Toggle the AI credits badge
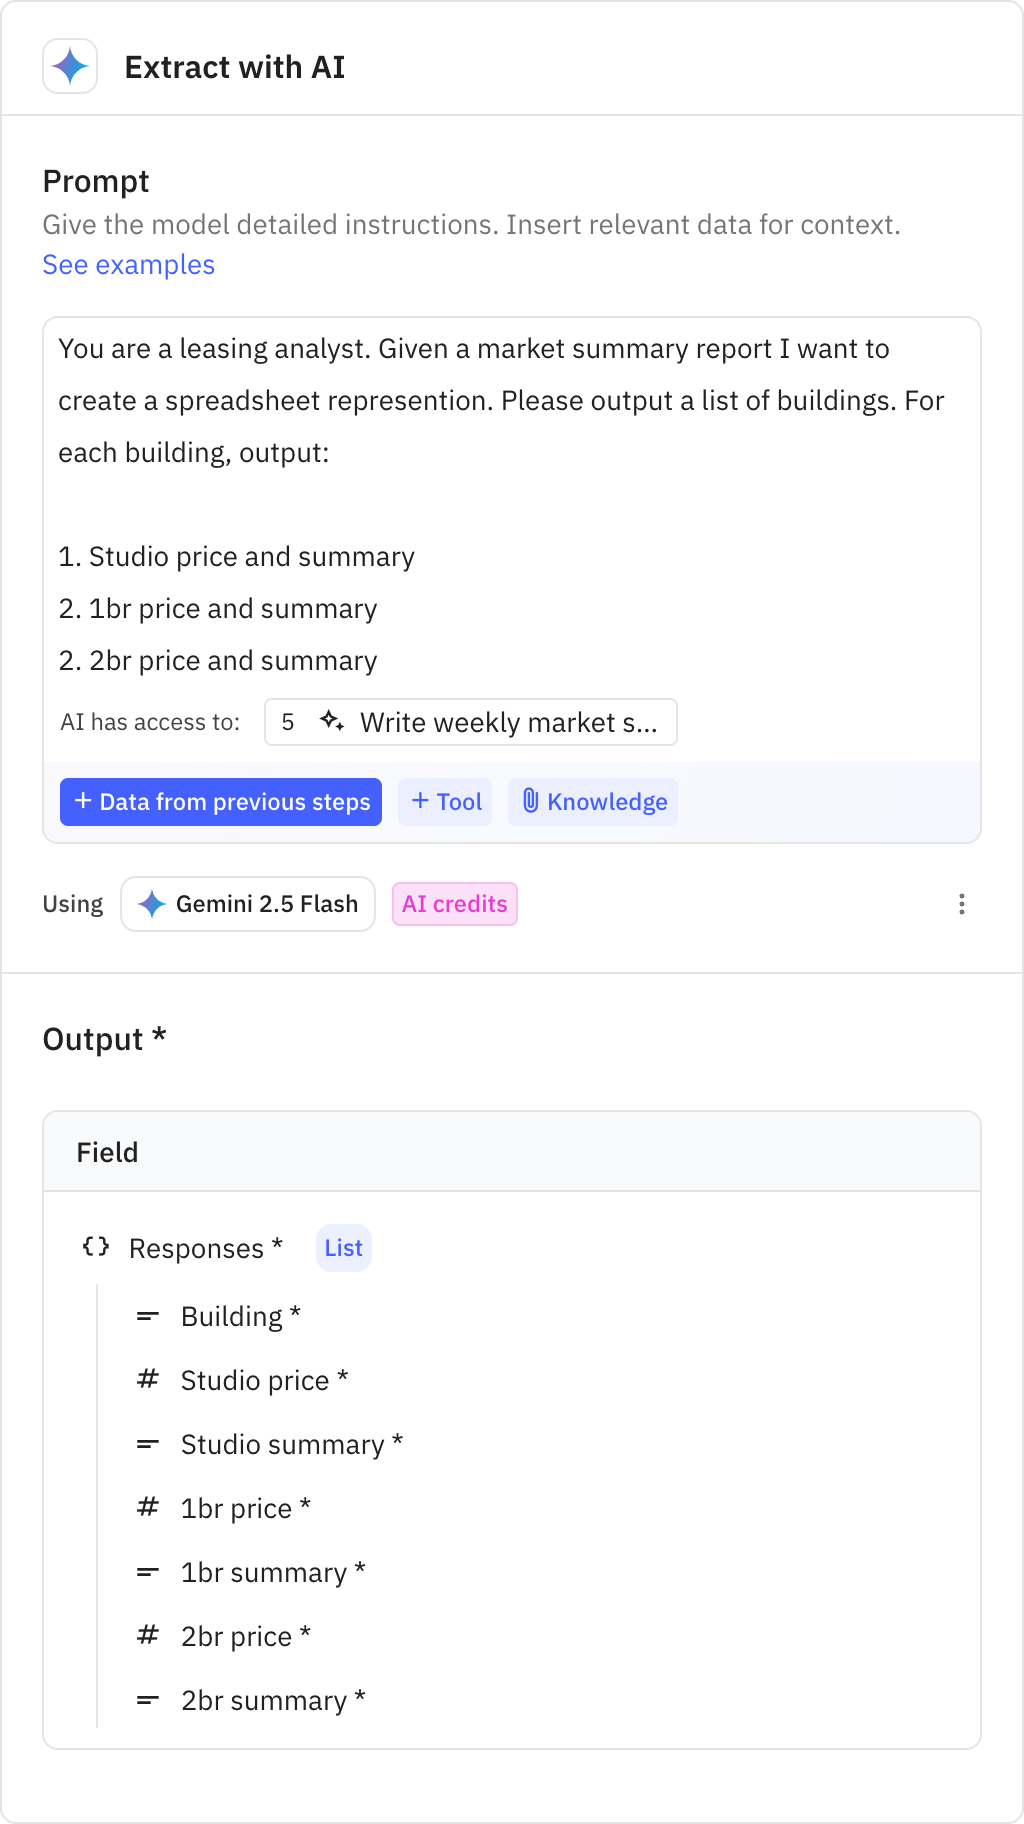The height and width of the screenshot is (1824, 1024). click(455, 903)
